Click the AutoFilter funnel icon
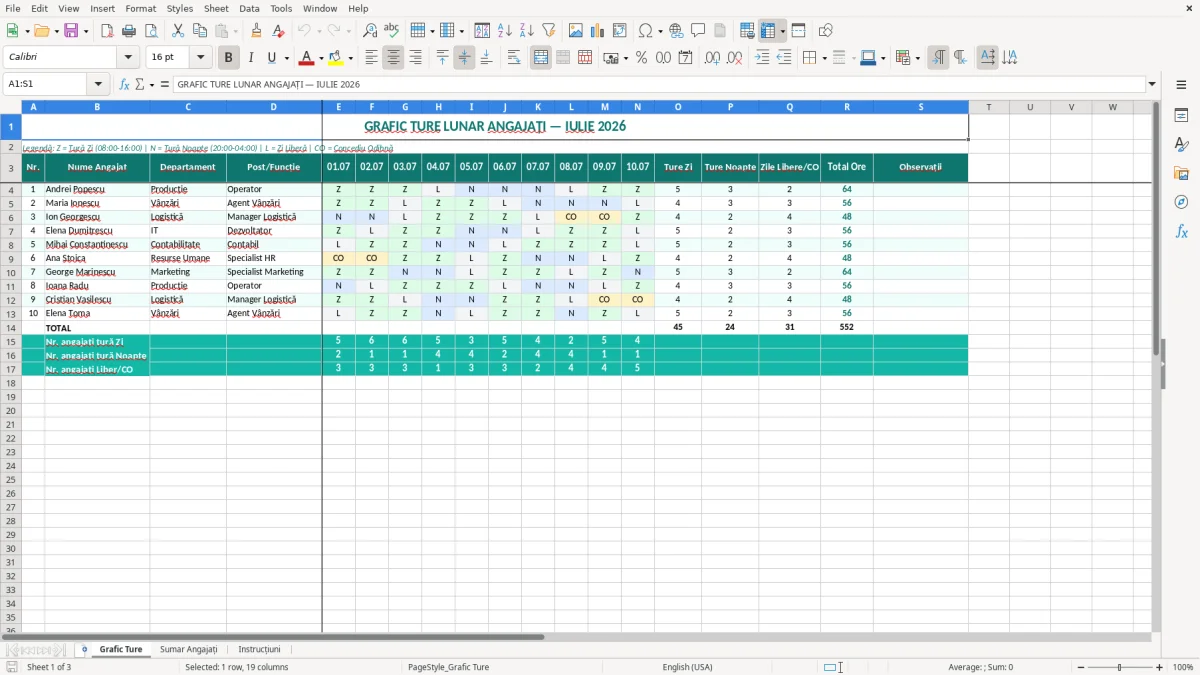The height and width of the screenshot is (675, 1200). (548, 31)
